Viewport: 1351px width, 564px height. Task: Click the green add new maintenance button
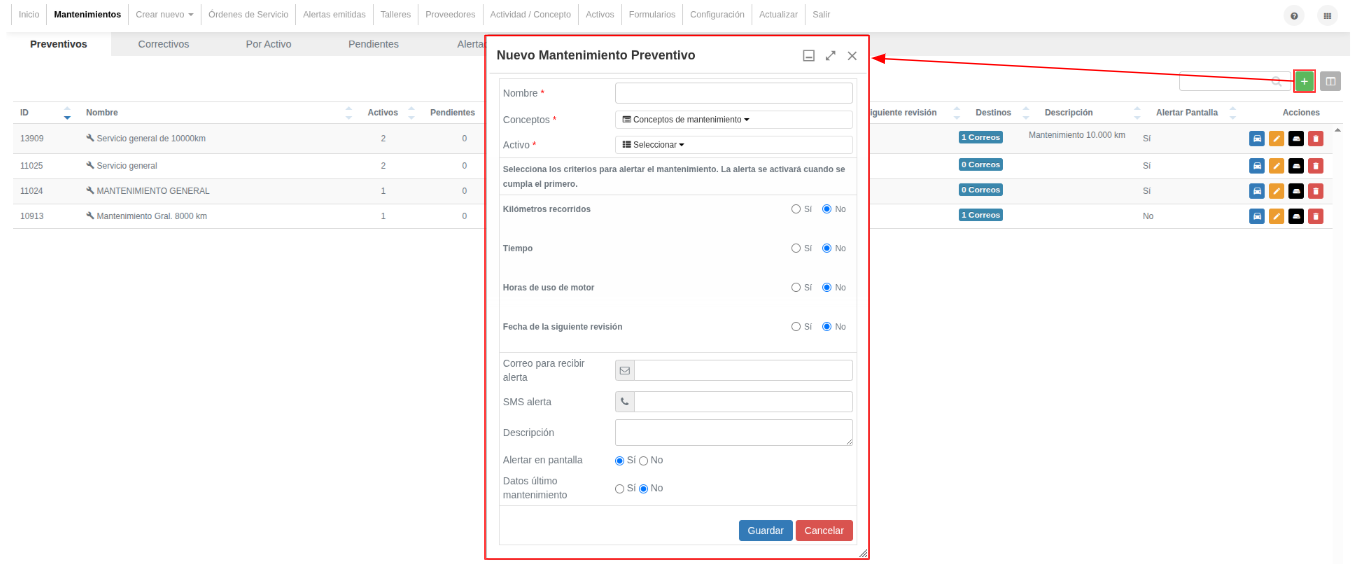point(1304,81)
